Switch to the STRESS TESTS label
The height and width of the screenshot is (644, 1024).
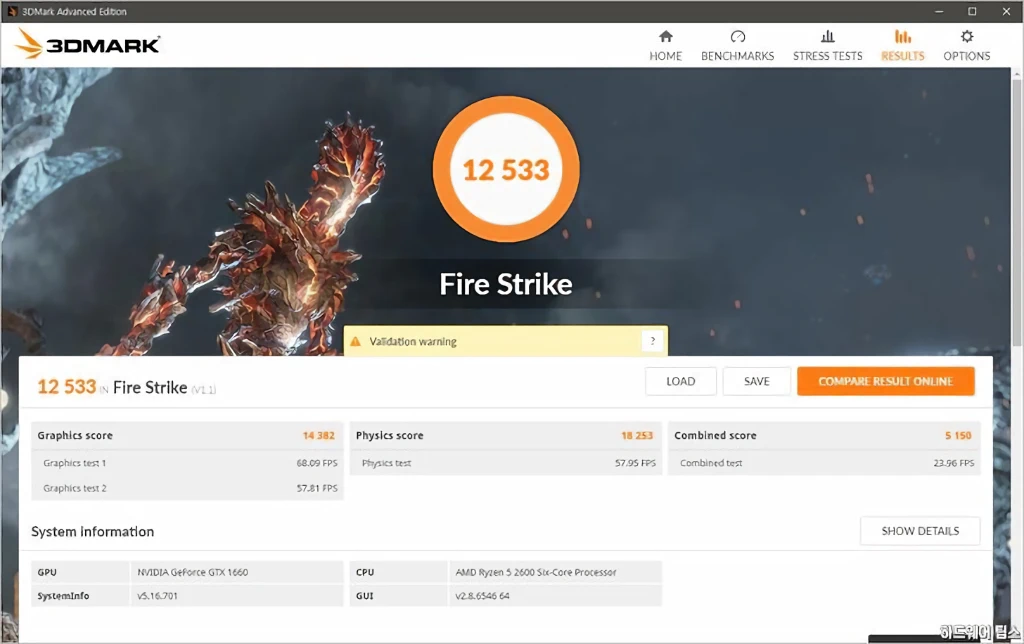pos(827,56)
